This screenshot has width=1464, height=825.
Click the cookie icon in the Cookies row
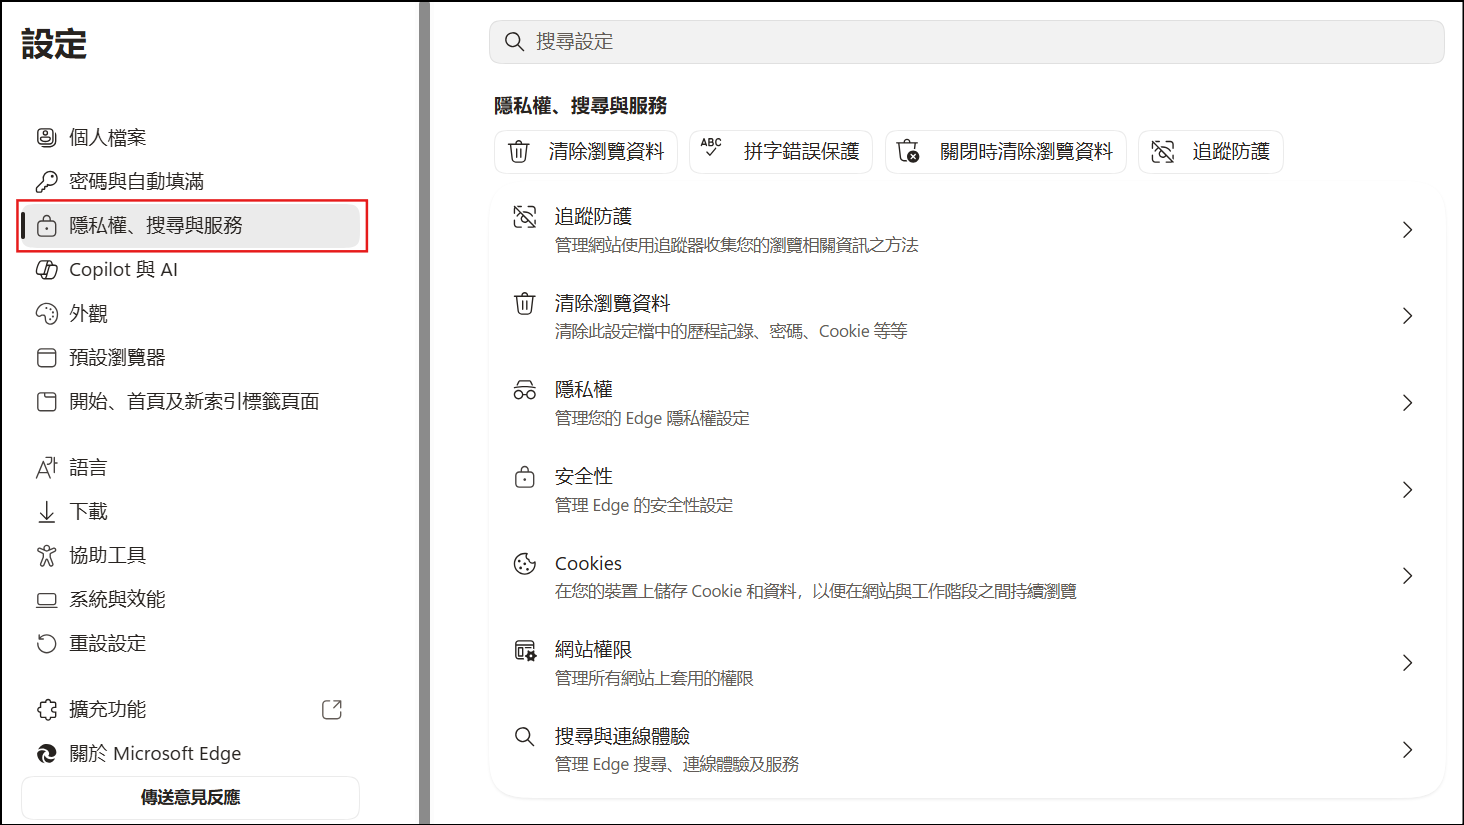(525, 564)
